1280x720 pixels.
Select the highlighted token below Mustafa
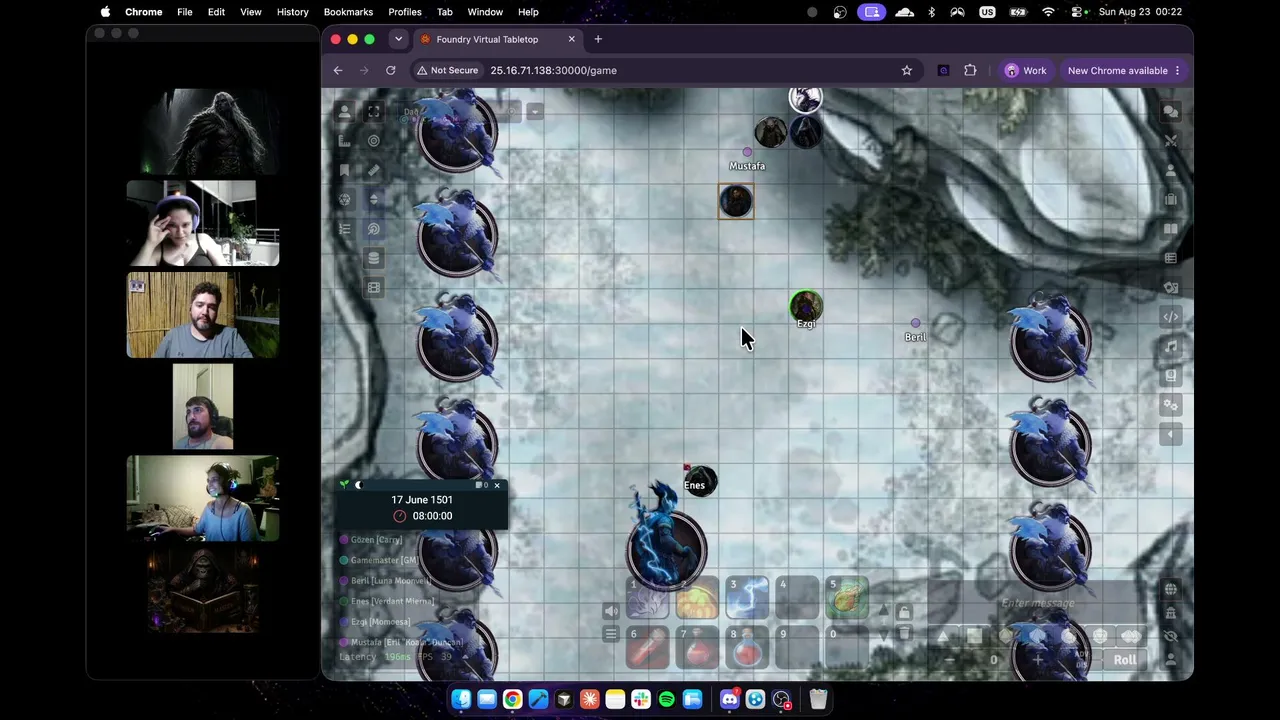coord(736,202)
